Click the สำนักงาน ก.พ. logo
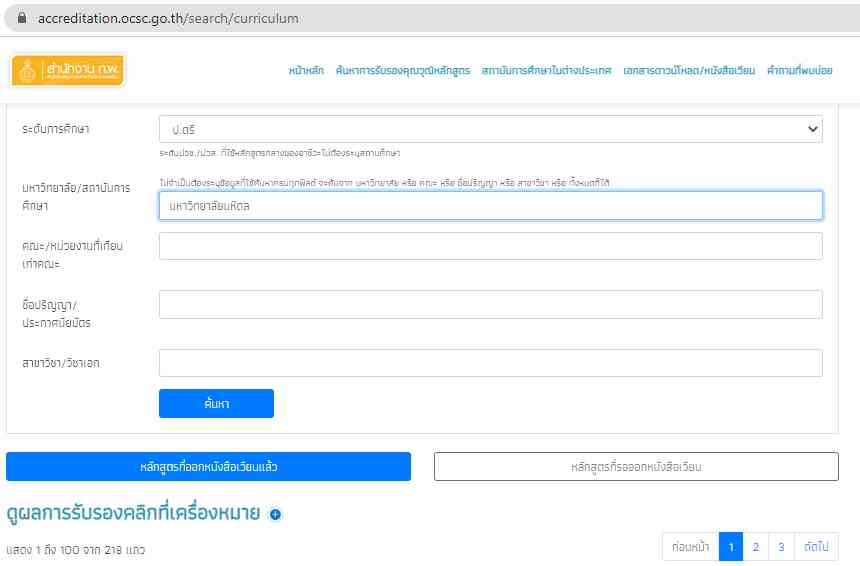Viewport: 860px width, 566px height. (x=68, y=70)
